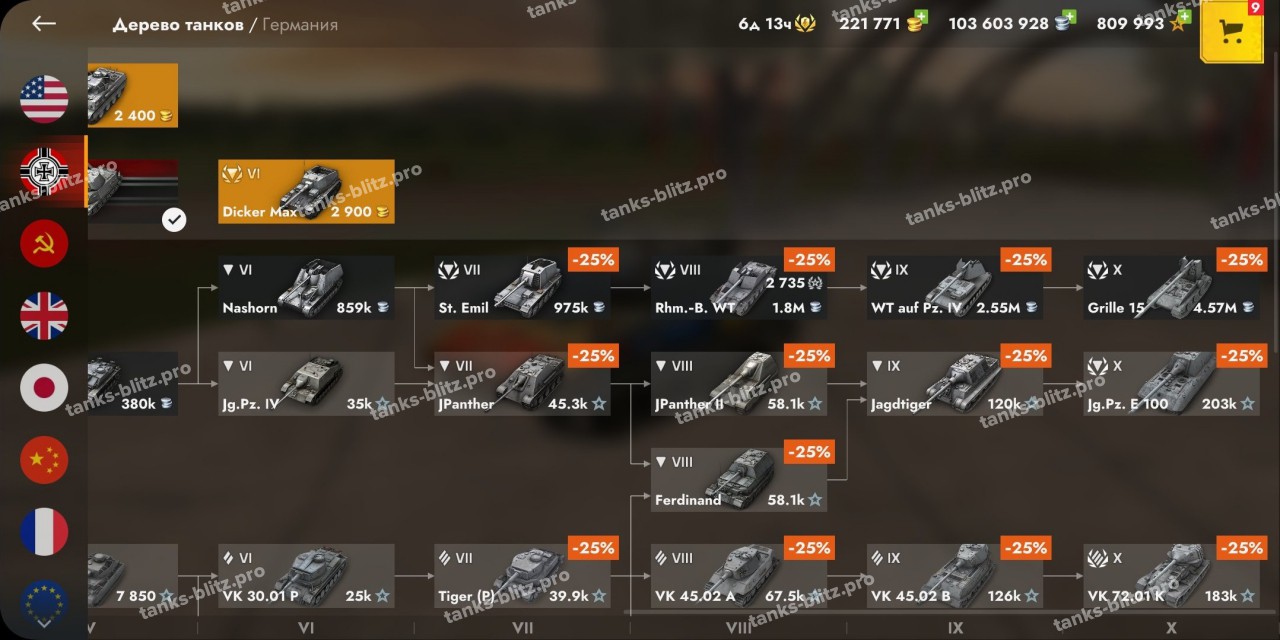This screenshot has height=640, width=1280.
Task: Select the Germany nation flag tab
Action: (x=44, y=172)
